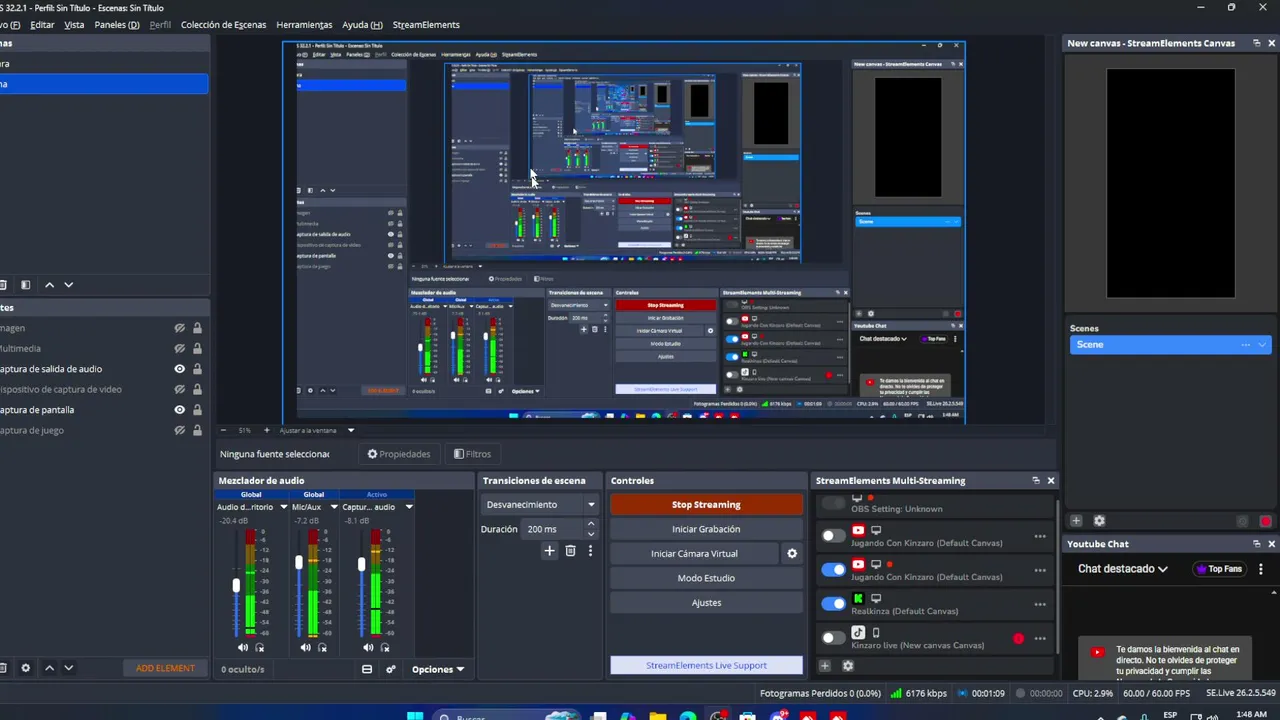Disable the active YouTube Jugando Con Kinzaro toggle
This screenshot has height=720, width=1280.
pyautogui.click(x=833, y=570)
